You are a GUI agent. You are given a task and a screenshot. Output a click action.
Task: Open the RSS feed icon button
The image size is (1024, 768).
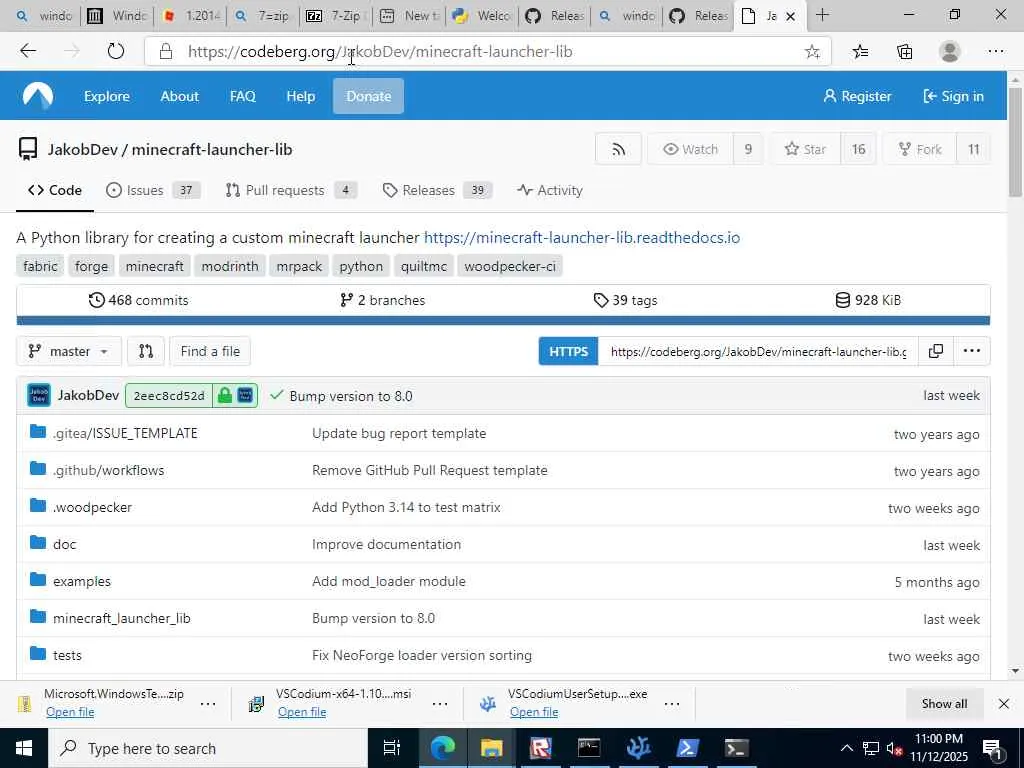point(618,150)
